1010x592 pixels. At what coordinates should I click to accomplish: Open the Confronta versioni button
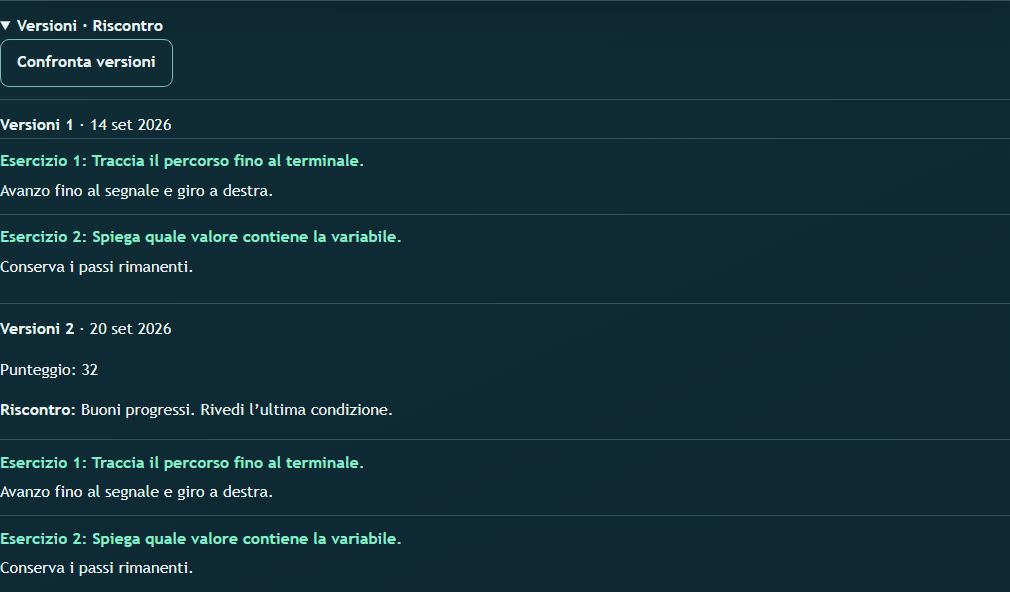[86, 62]
